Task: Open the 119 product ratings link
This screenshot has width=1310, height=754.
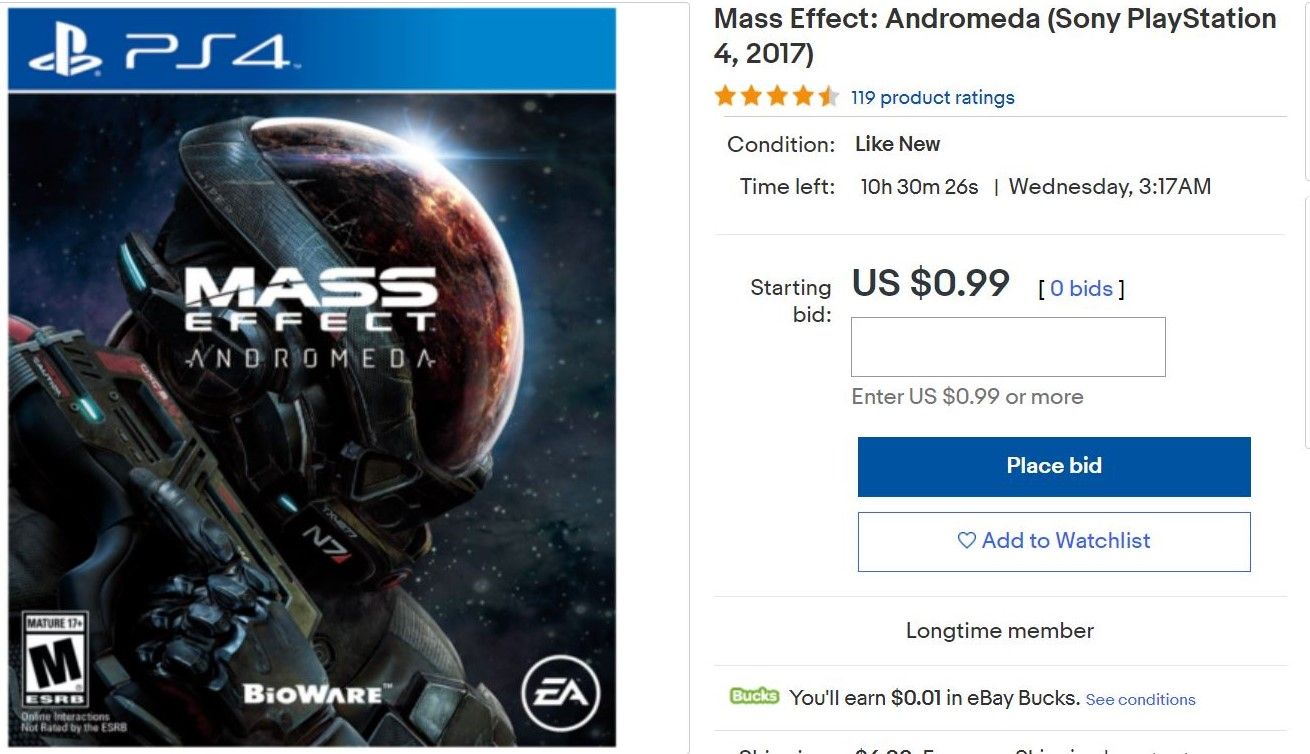Action: click(x=932, y=97)
